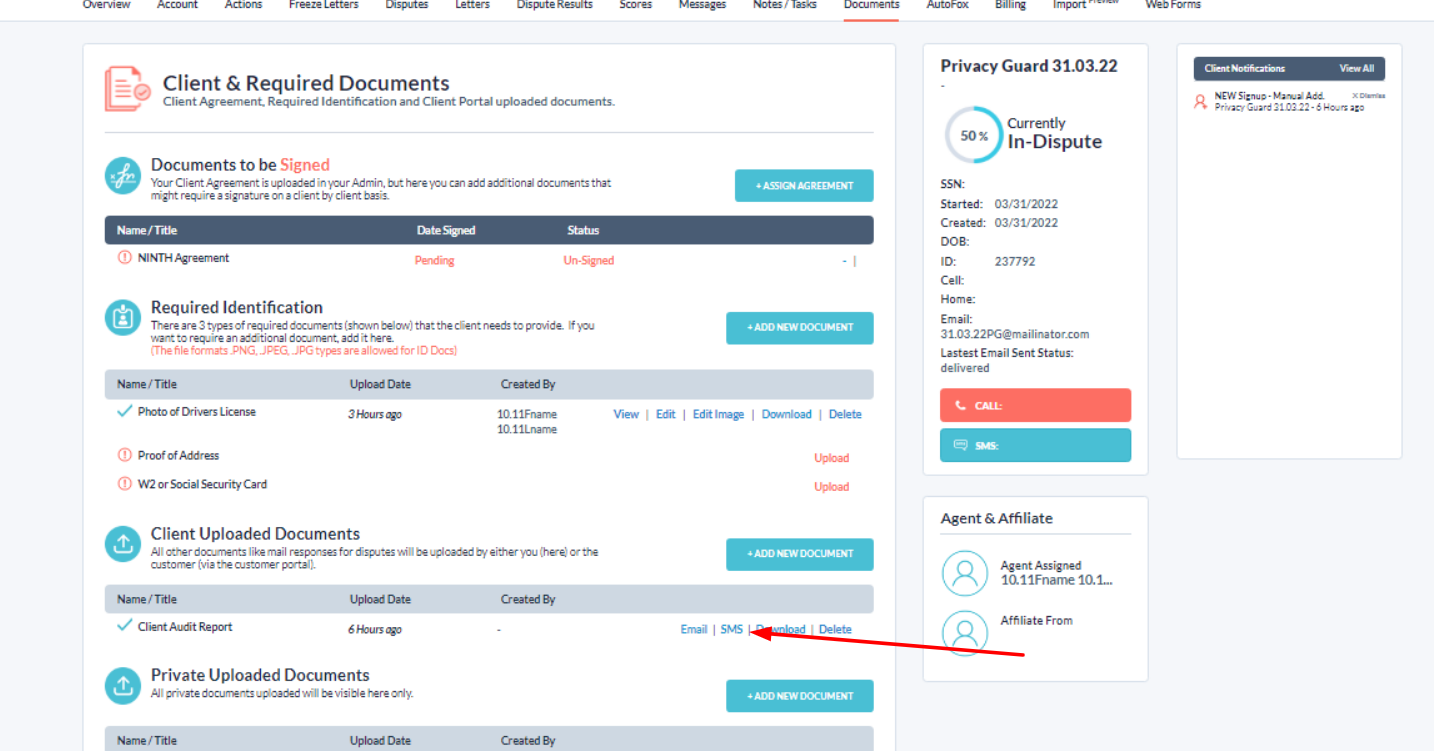Open the Billing tab
The image size is (1434, 751).
(x=1010, y=5)
